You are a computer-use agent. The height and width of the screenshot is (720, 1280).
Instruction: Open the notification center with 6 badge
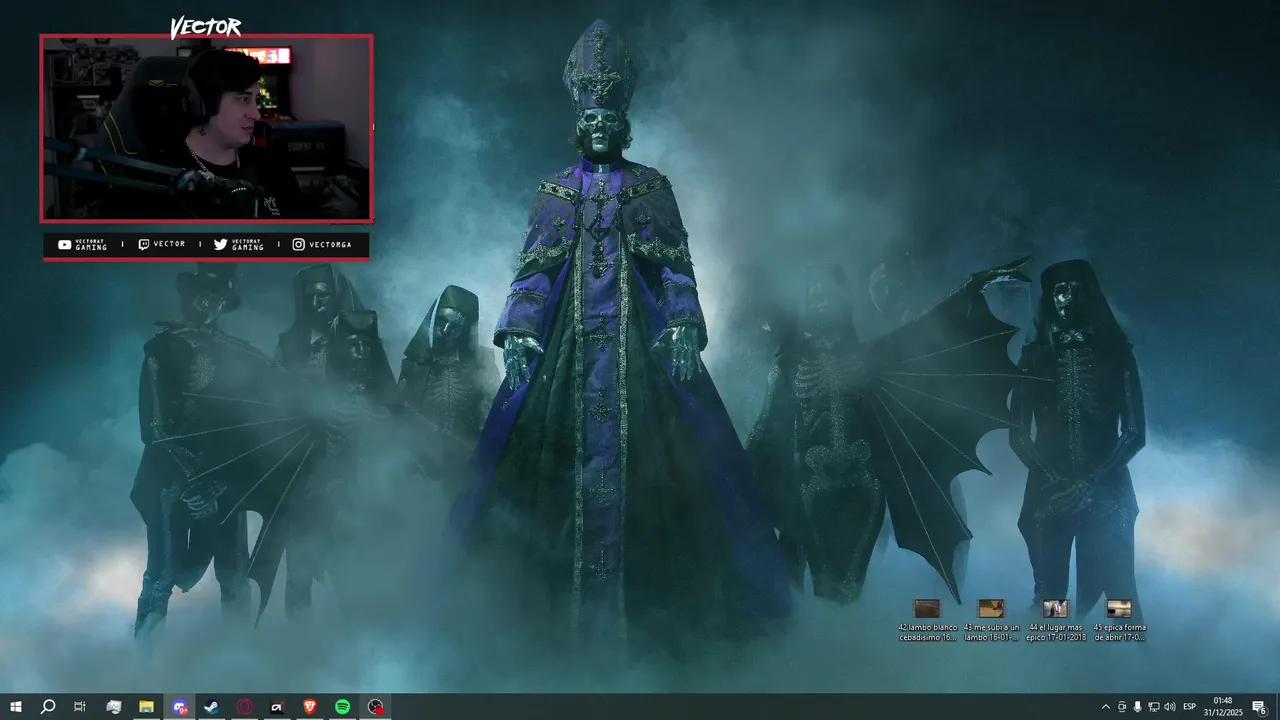pos(1259,707)
